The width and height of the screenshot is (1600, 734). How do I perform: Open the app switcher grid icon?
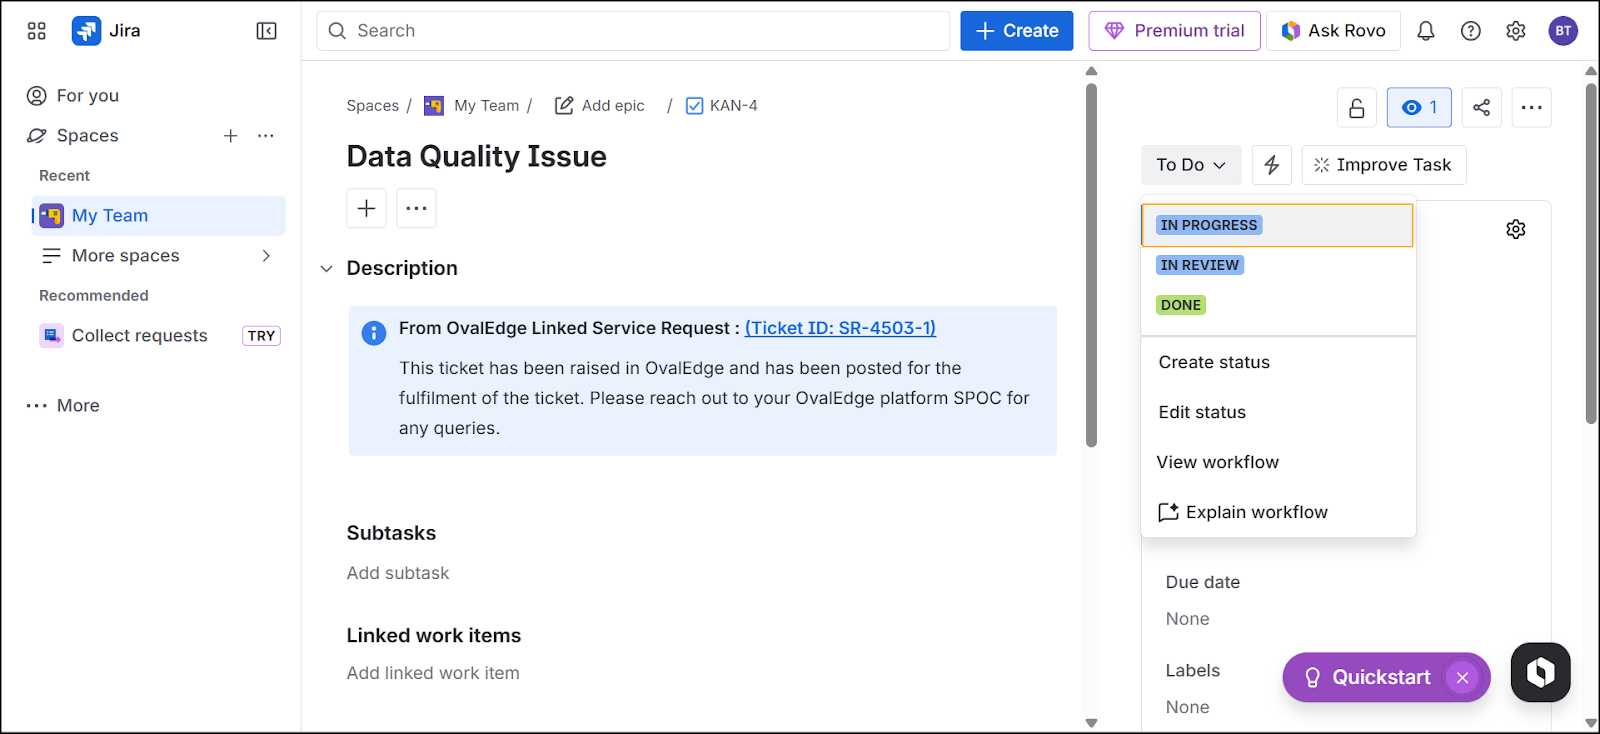(37, 31)
